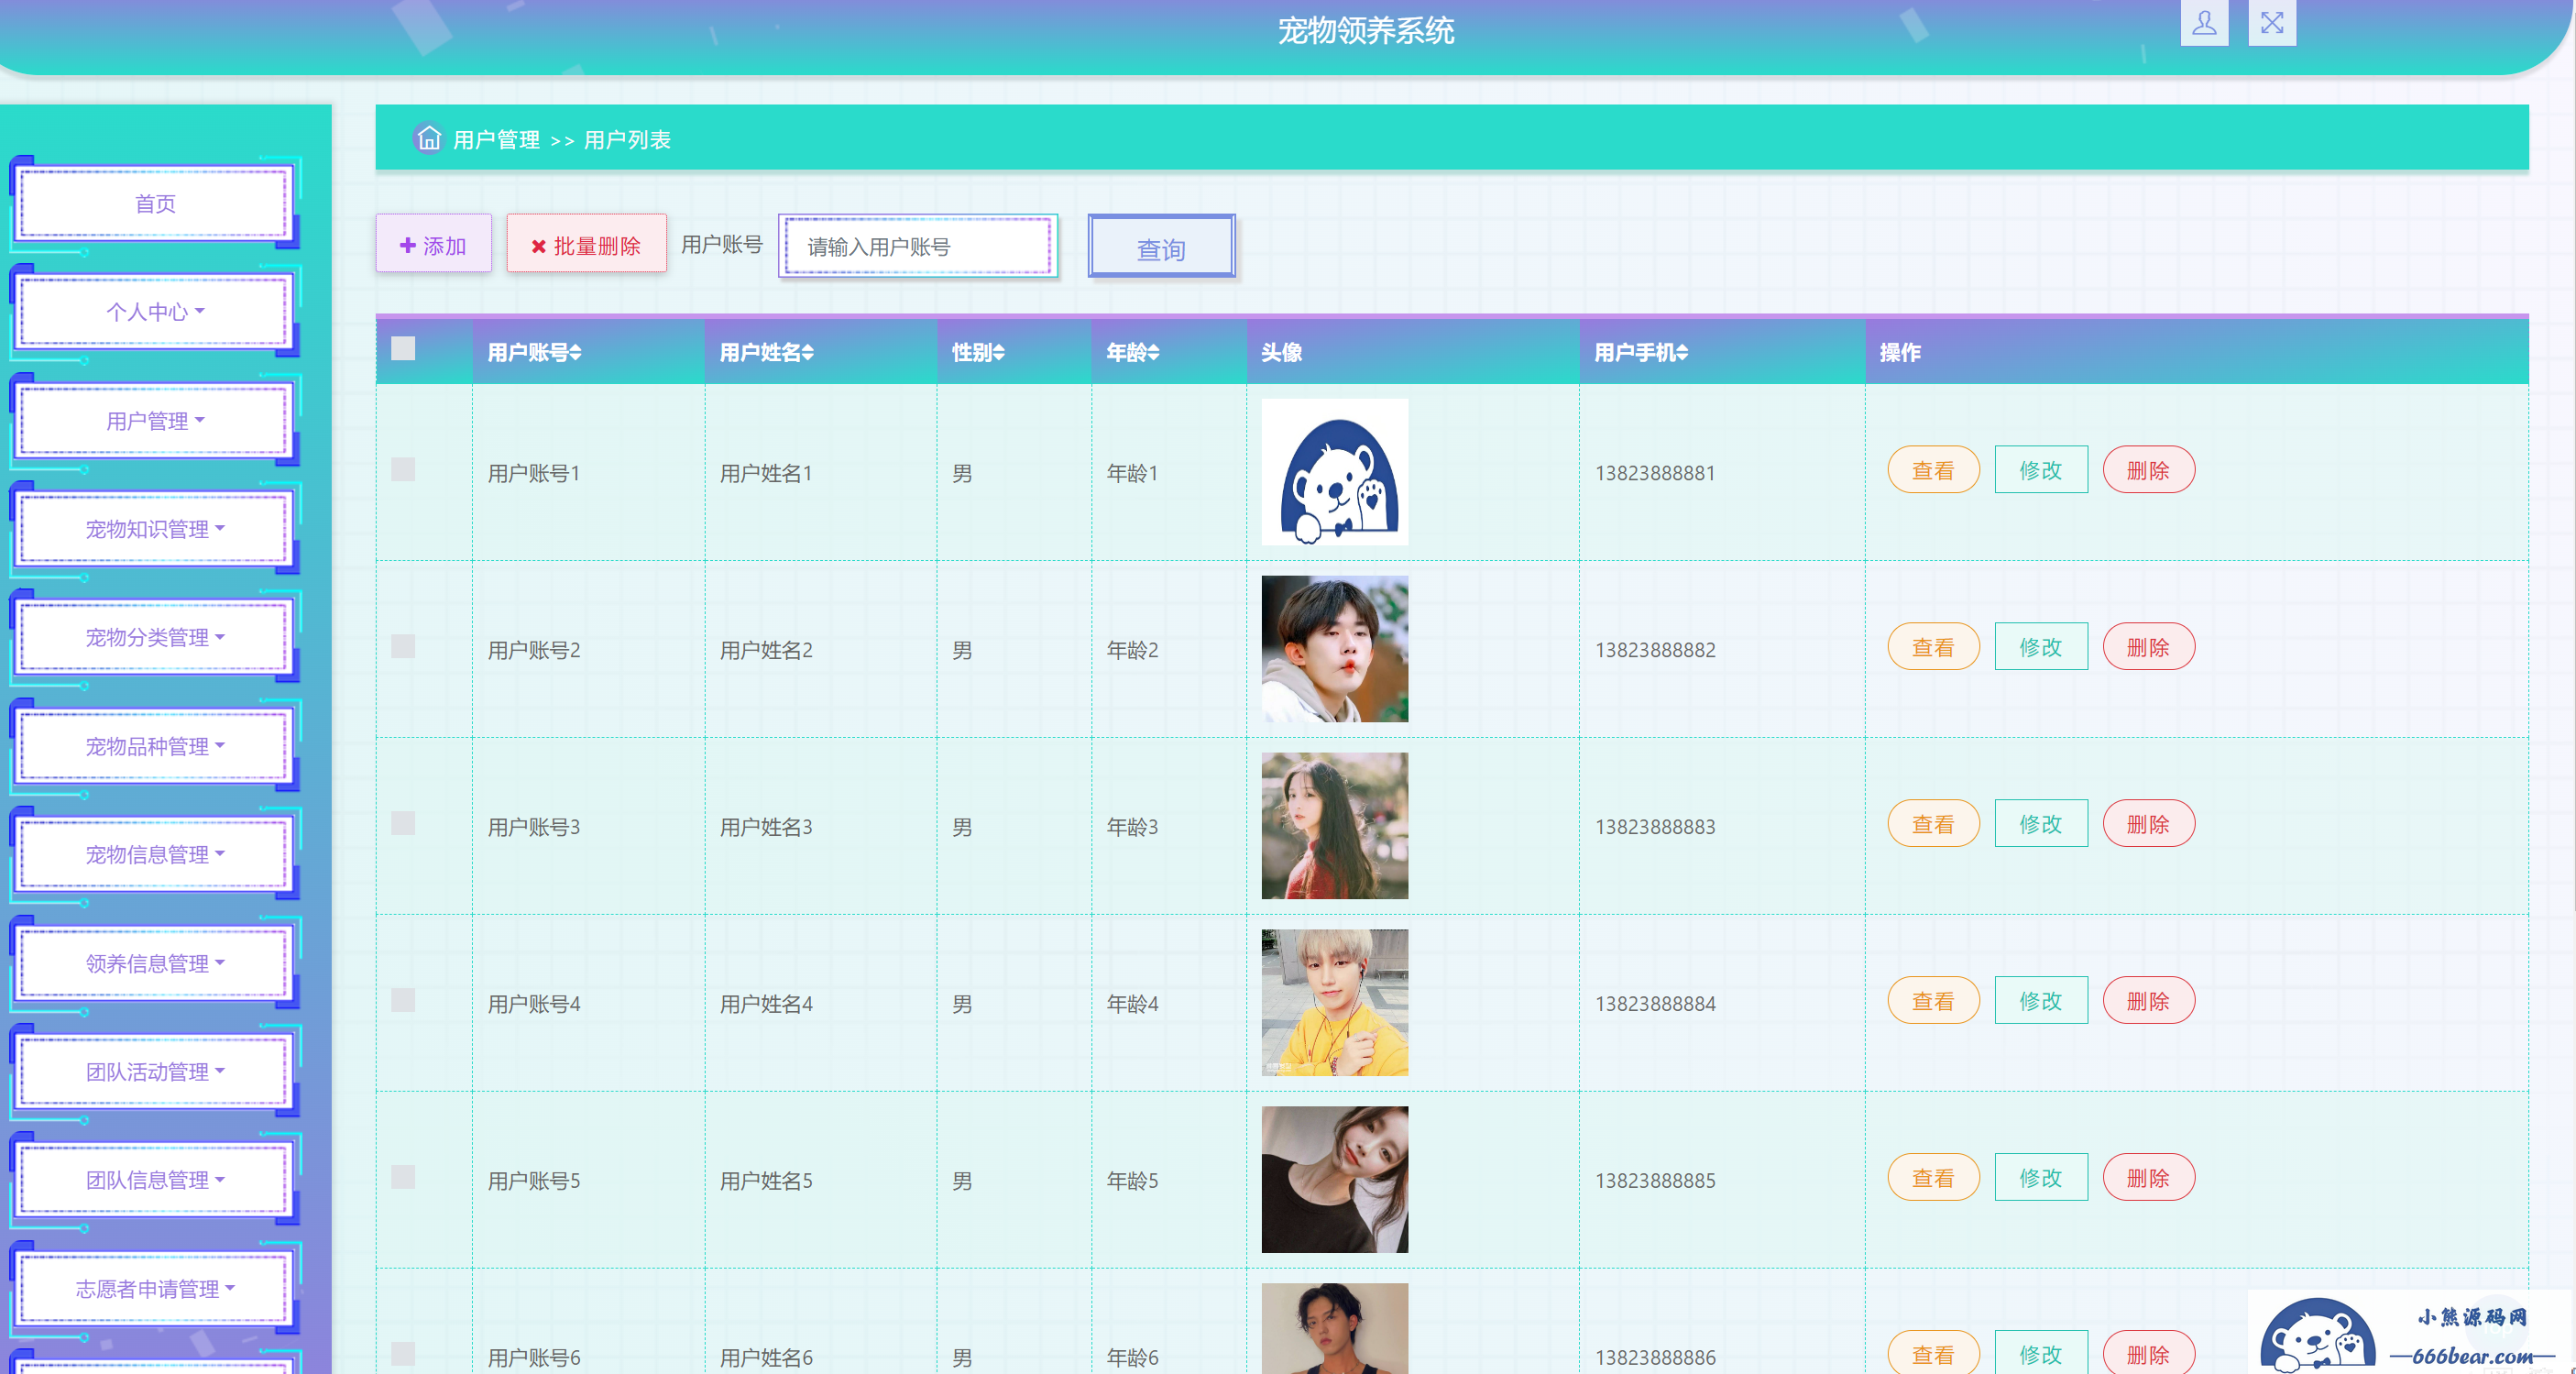View details of 用户账号1 with 查看

tap(1933, 470)
